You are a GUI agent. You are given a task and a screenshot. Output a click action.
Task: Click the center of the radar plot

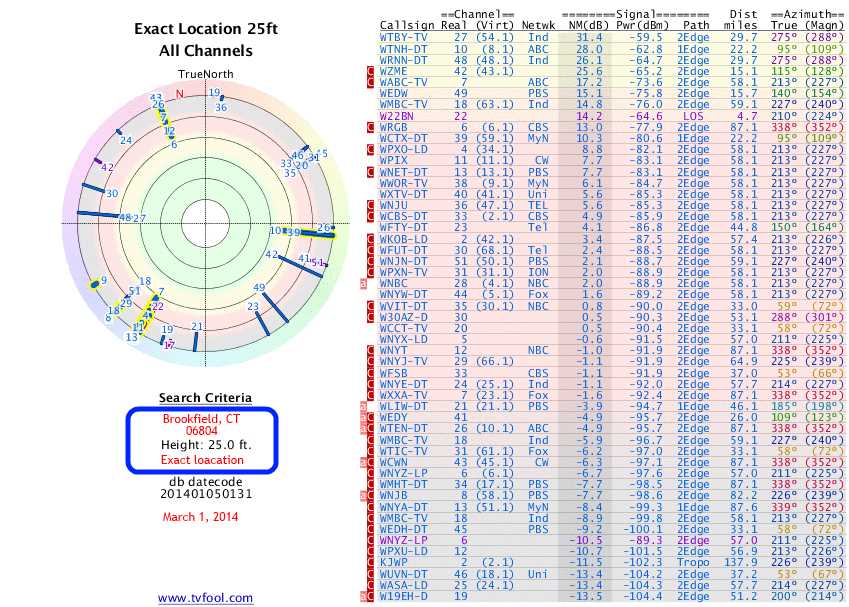click(205, 222)
